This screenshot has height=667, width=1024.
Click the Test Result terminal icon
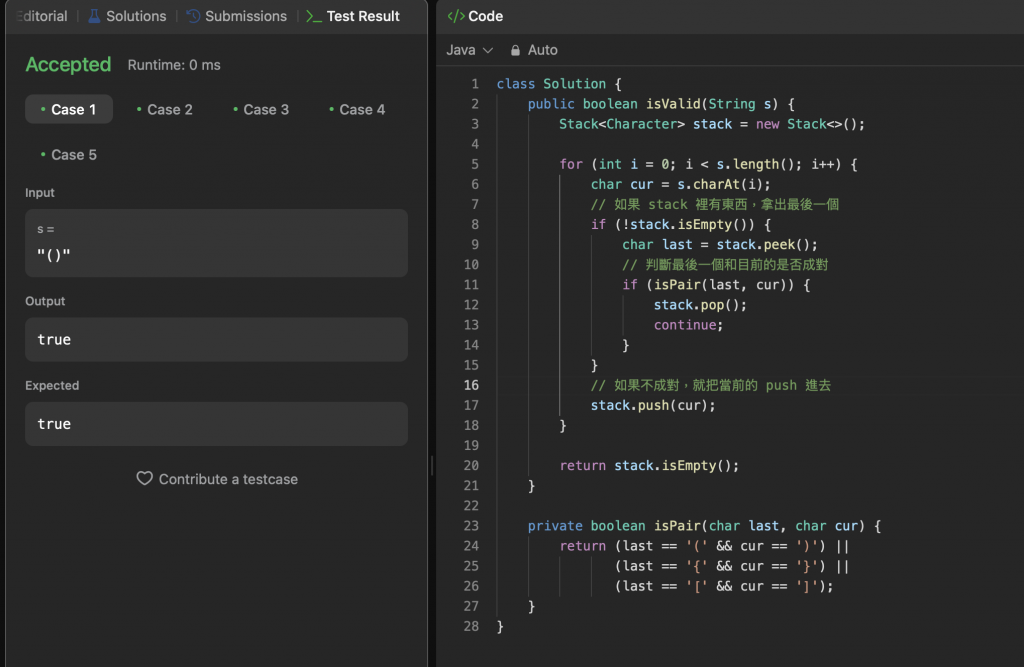click(x=313, y=16)
